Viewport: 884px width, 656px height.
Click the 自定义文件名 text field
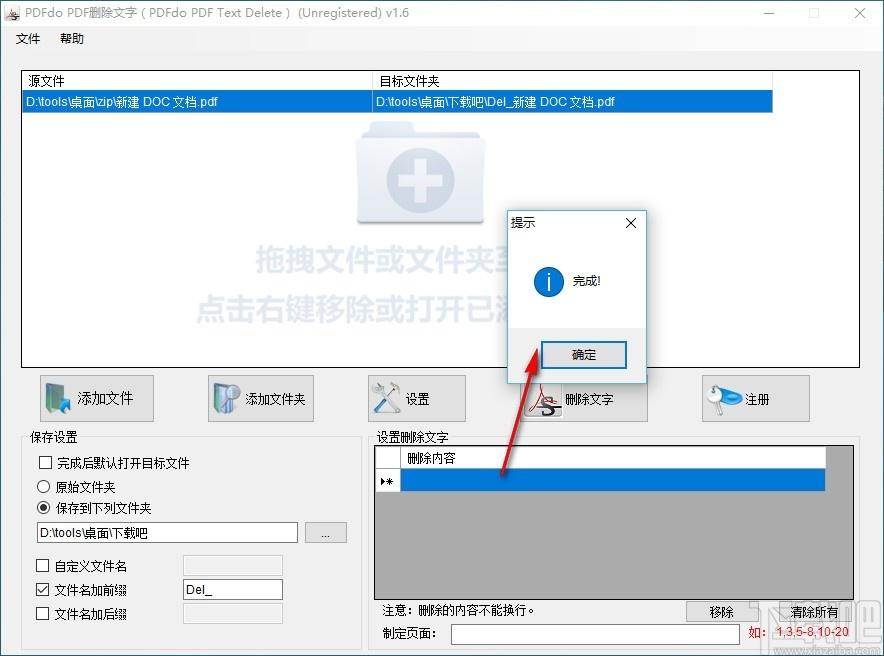(233, 565)
